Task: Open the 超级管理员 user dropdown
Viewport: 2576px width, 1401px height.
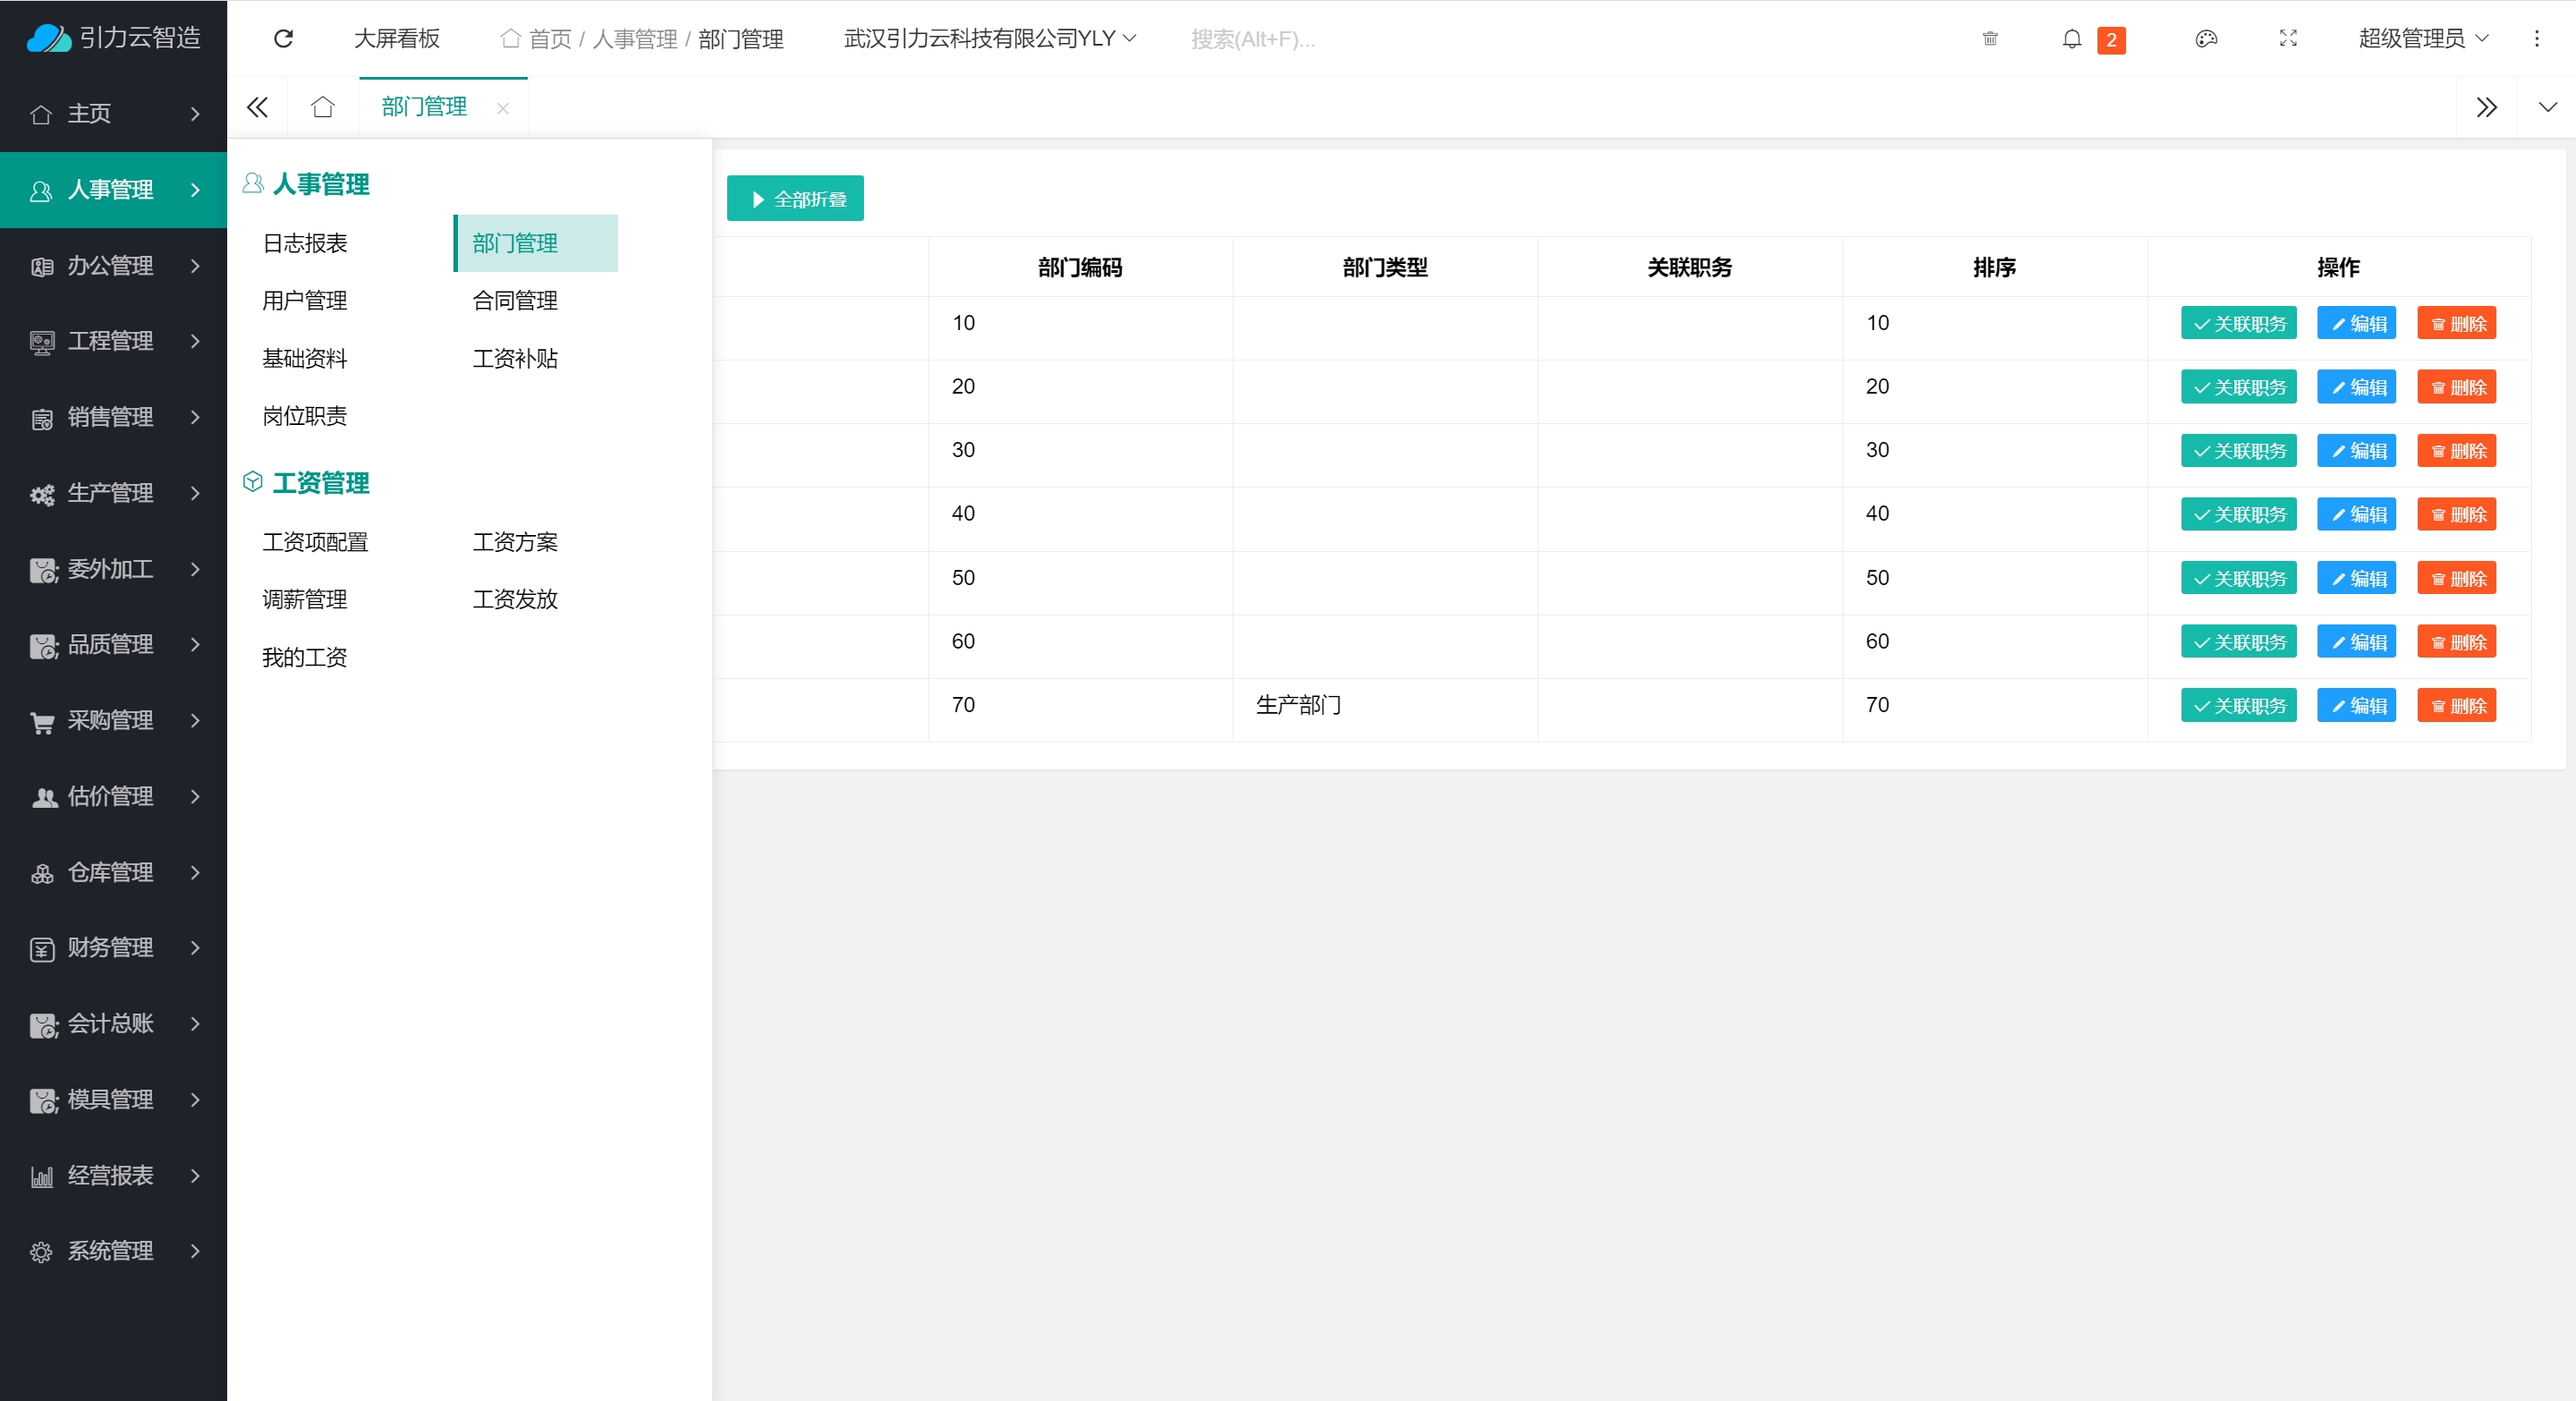Action: [2422, 39]
